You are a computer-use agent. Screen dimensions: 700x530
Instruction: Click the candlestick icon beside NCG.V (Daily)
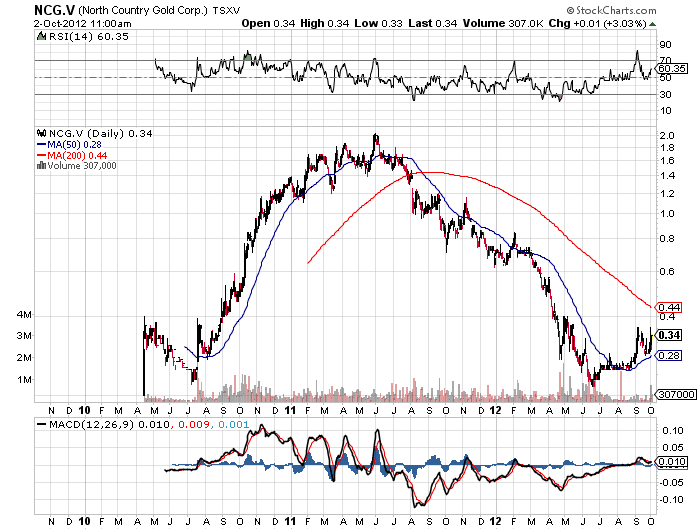(x=42, y=133)
